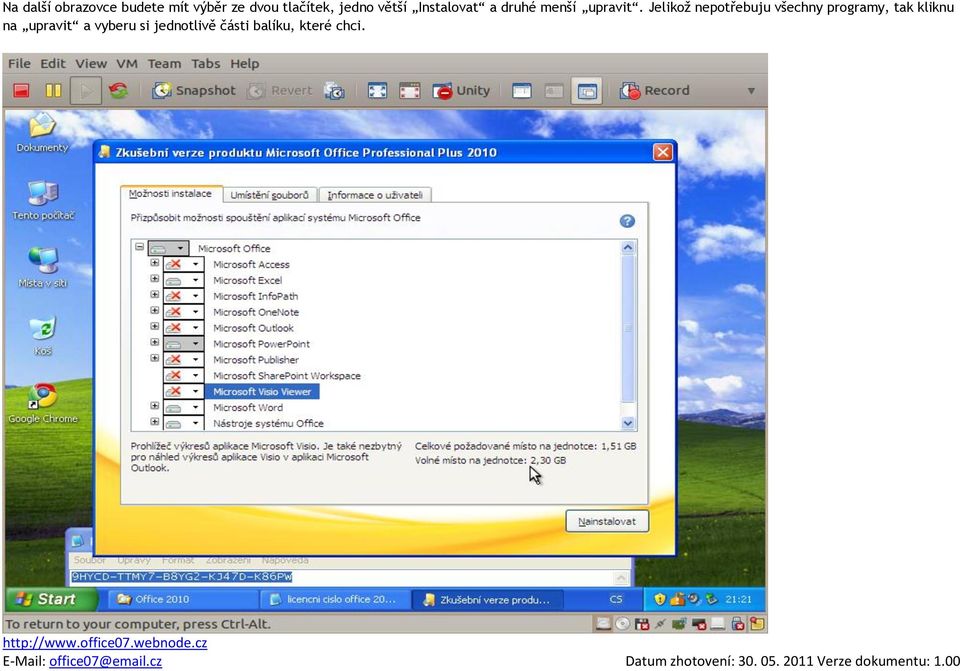This screenshot has width=960, height=671.
Task: Click the feature list scroll down arrow
Action: click(x=628, y=423)
